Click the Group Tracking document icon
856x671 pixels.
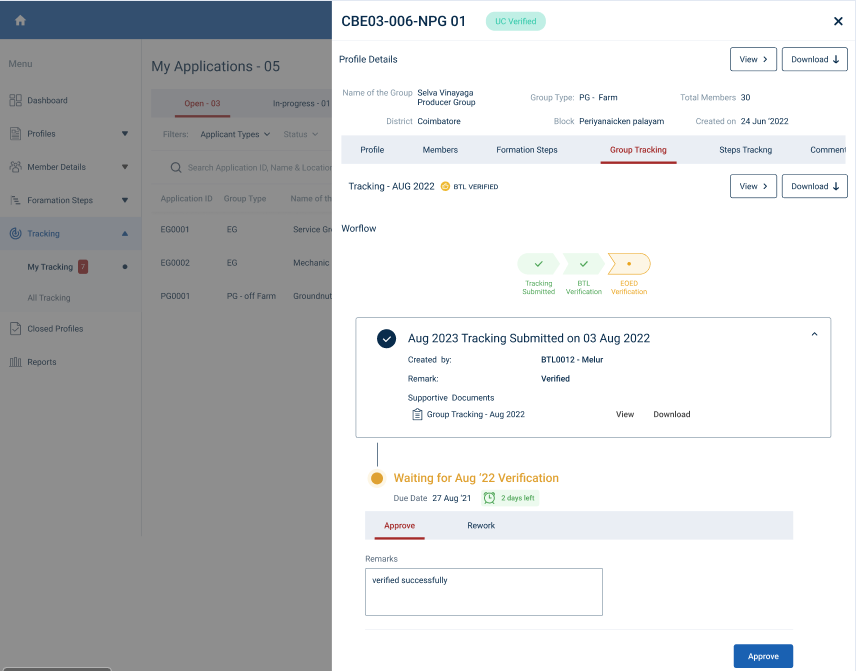coord(417,414)
